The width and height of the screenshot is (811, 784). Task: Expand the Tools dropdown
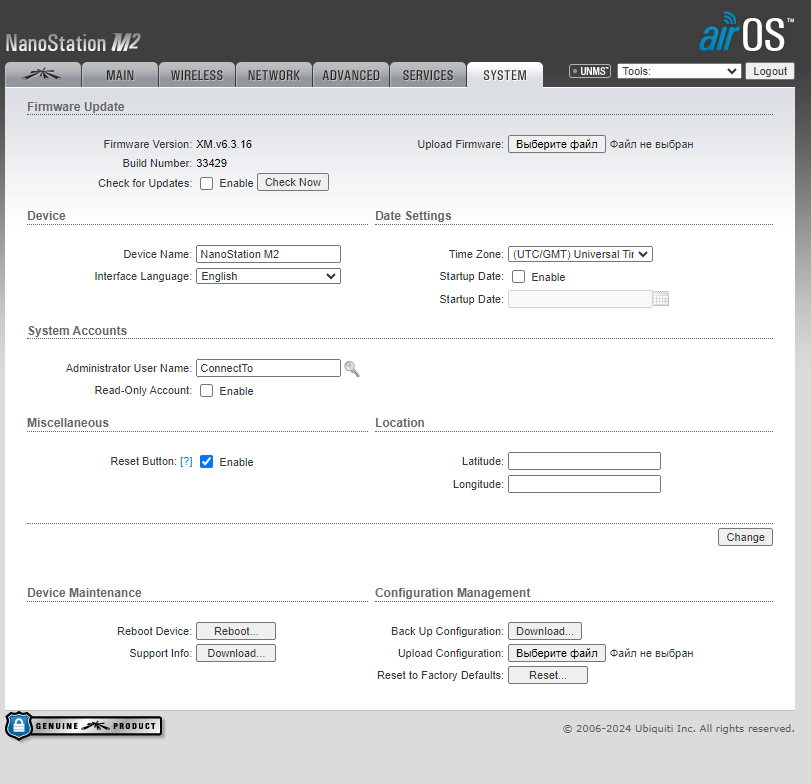(679, 71)
